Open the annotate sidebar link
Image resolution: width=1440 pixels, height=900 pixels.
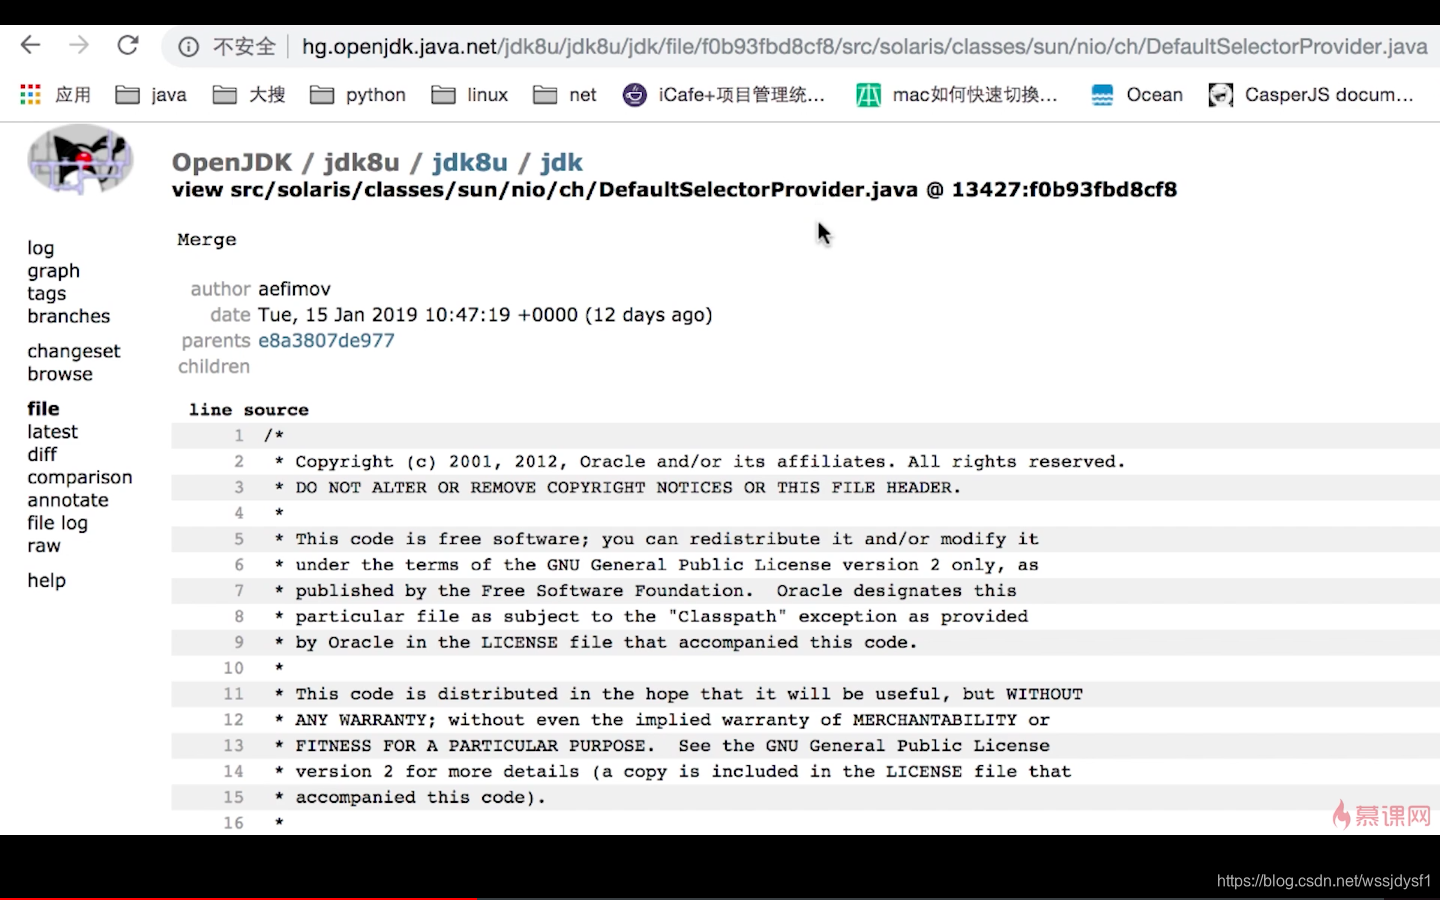click(68, 500)
